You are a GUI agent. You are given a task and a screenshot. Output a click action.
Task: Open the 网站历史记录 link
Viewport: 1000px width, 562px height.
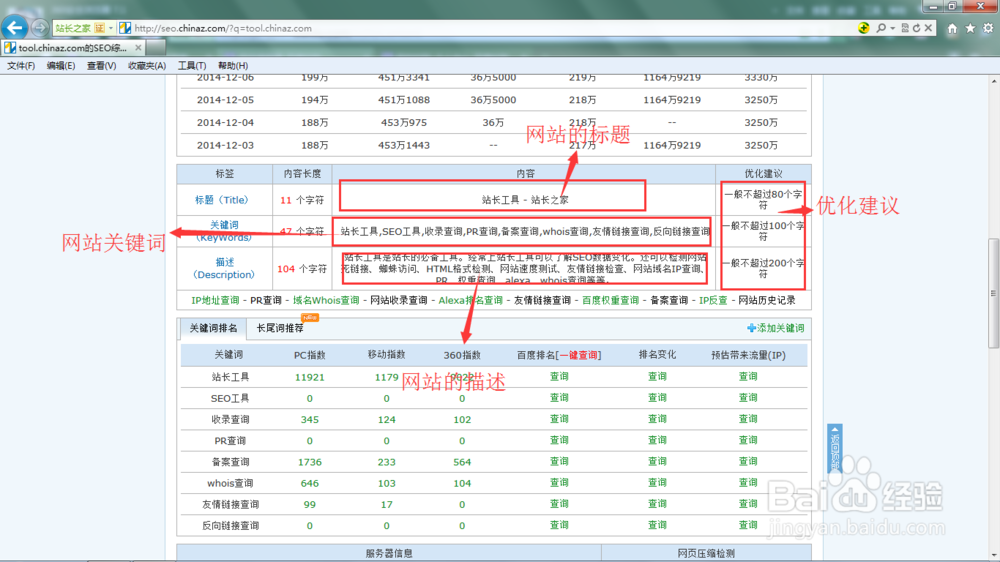click(767, 300)
